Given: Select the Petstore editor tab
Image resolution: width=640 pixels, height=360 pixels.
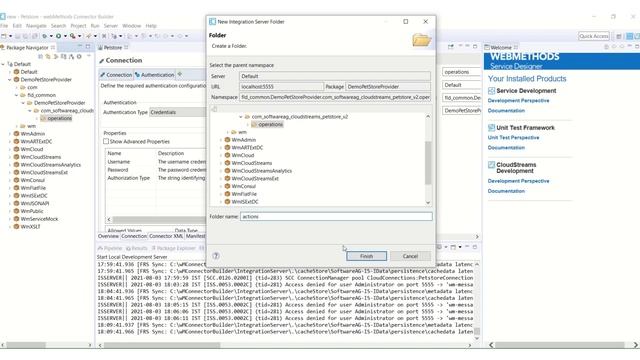Looking at the screenshot, I should tap(113, 47).
